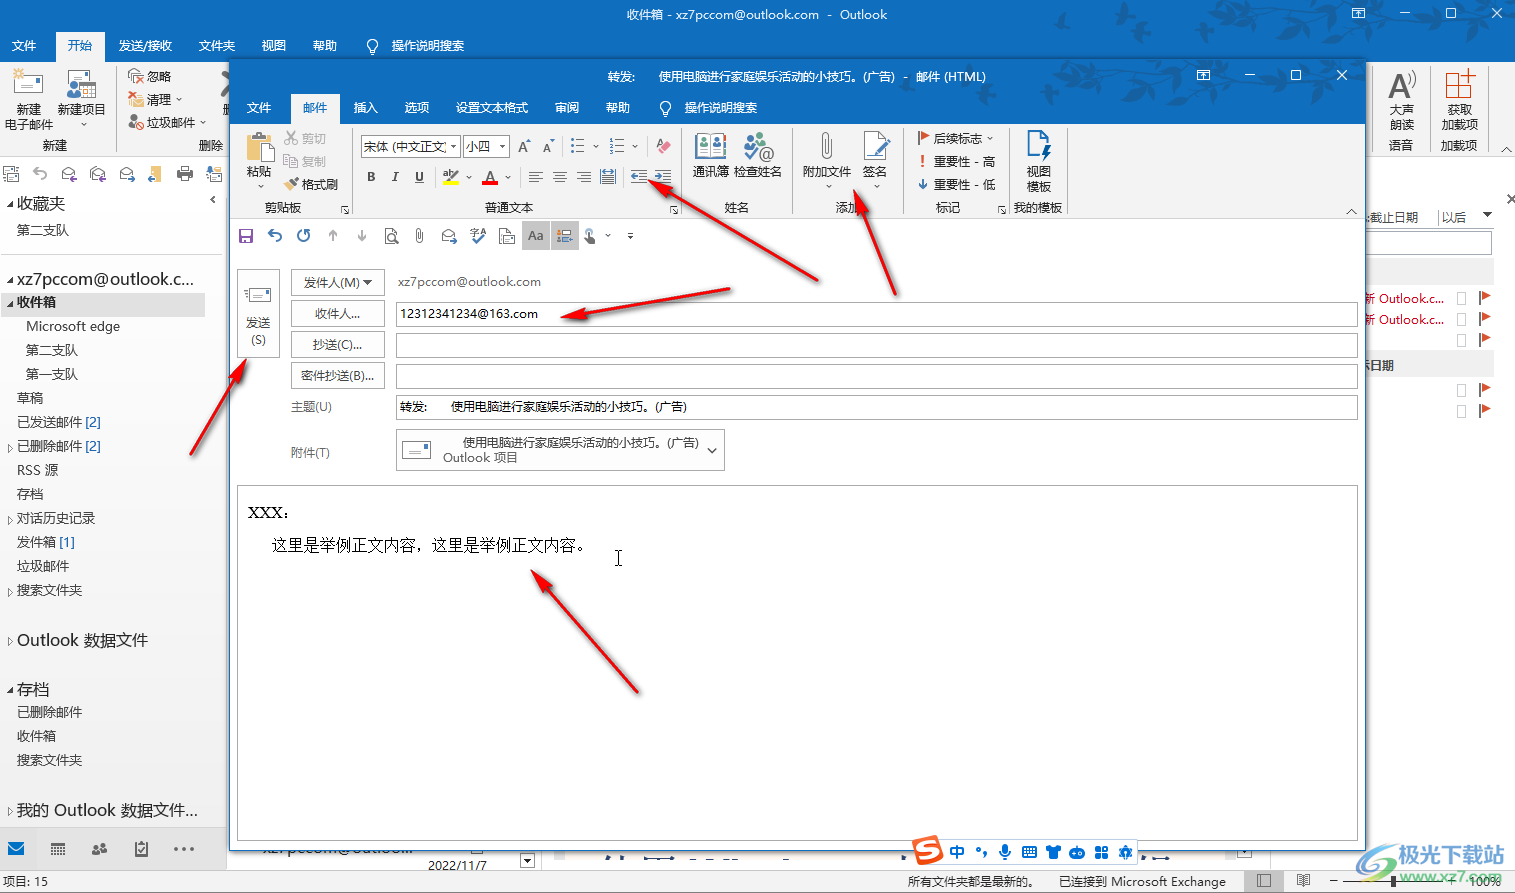This screenshot has height=893, width=1515.
Task: Toggle italic formatting
Action: (395, 177)
